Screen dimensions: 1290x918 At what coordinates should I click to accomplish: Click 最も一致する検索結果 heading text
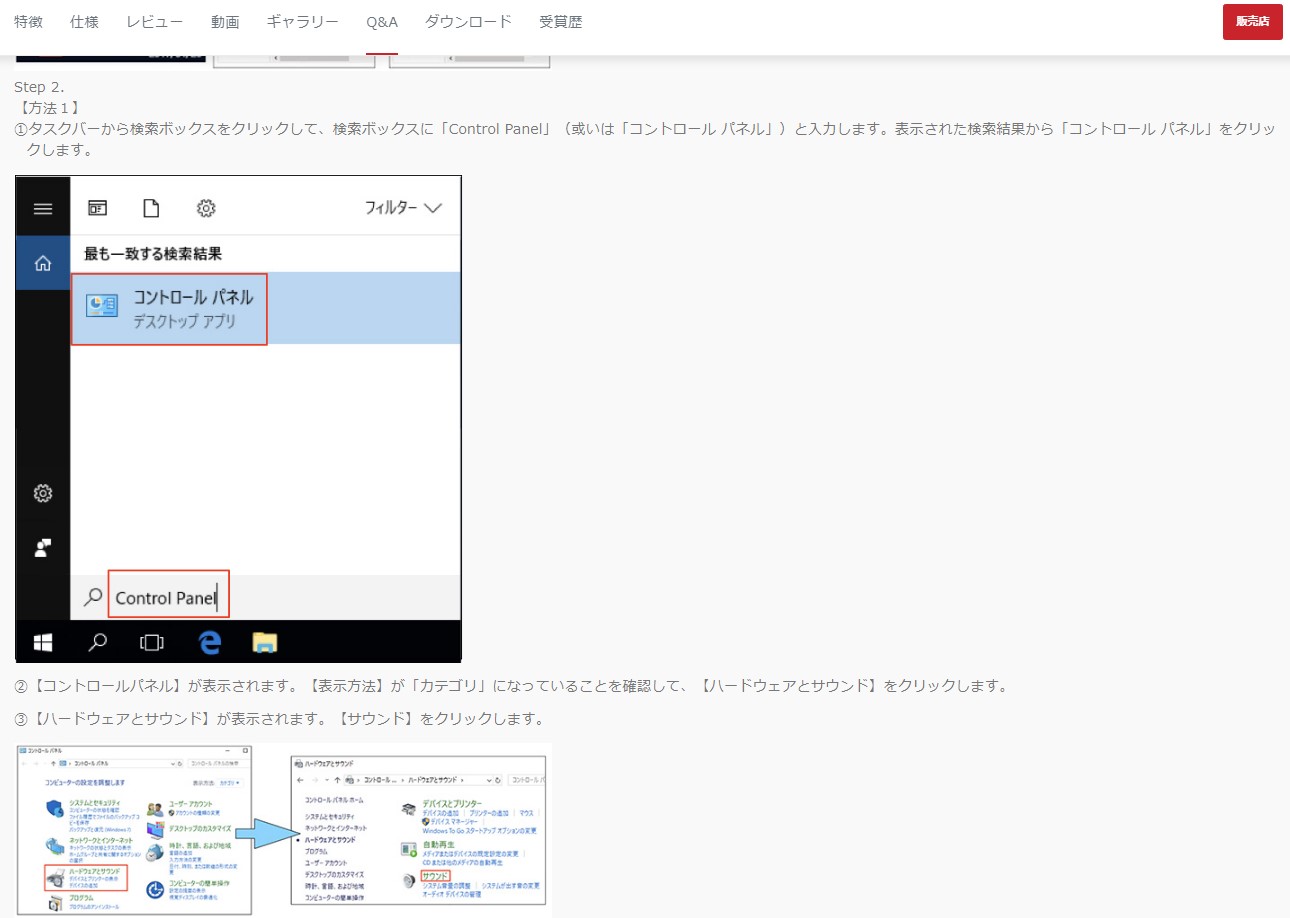point(153,254)
